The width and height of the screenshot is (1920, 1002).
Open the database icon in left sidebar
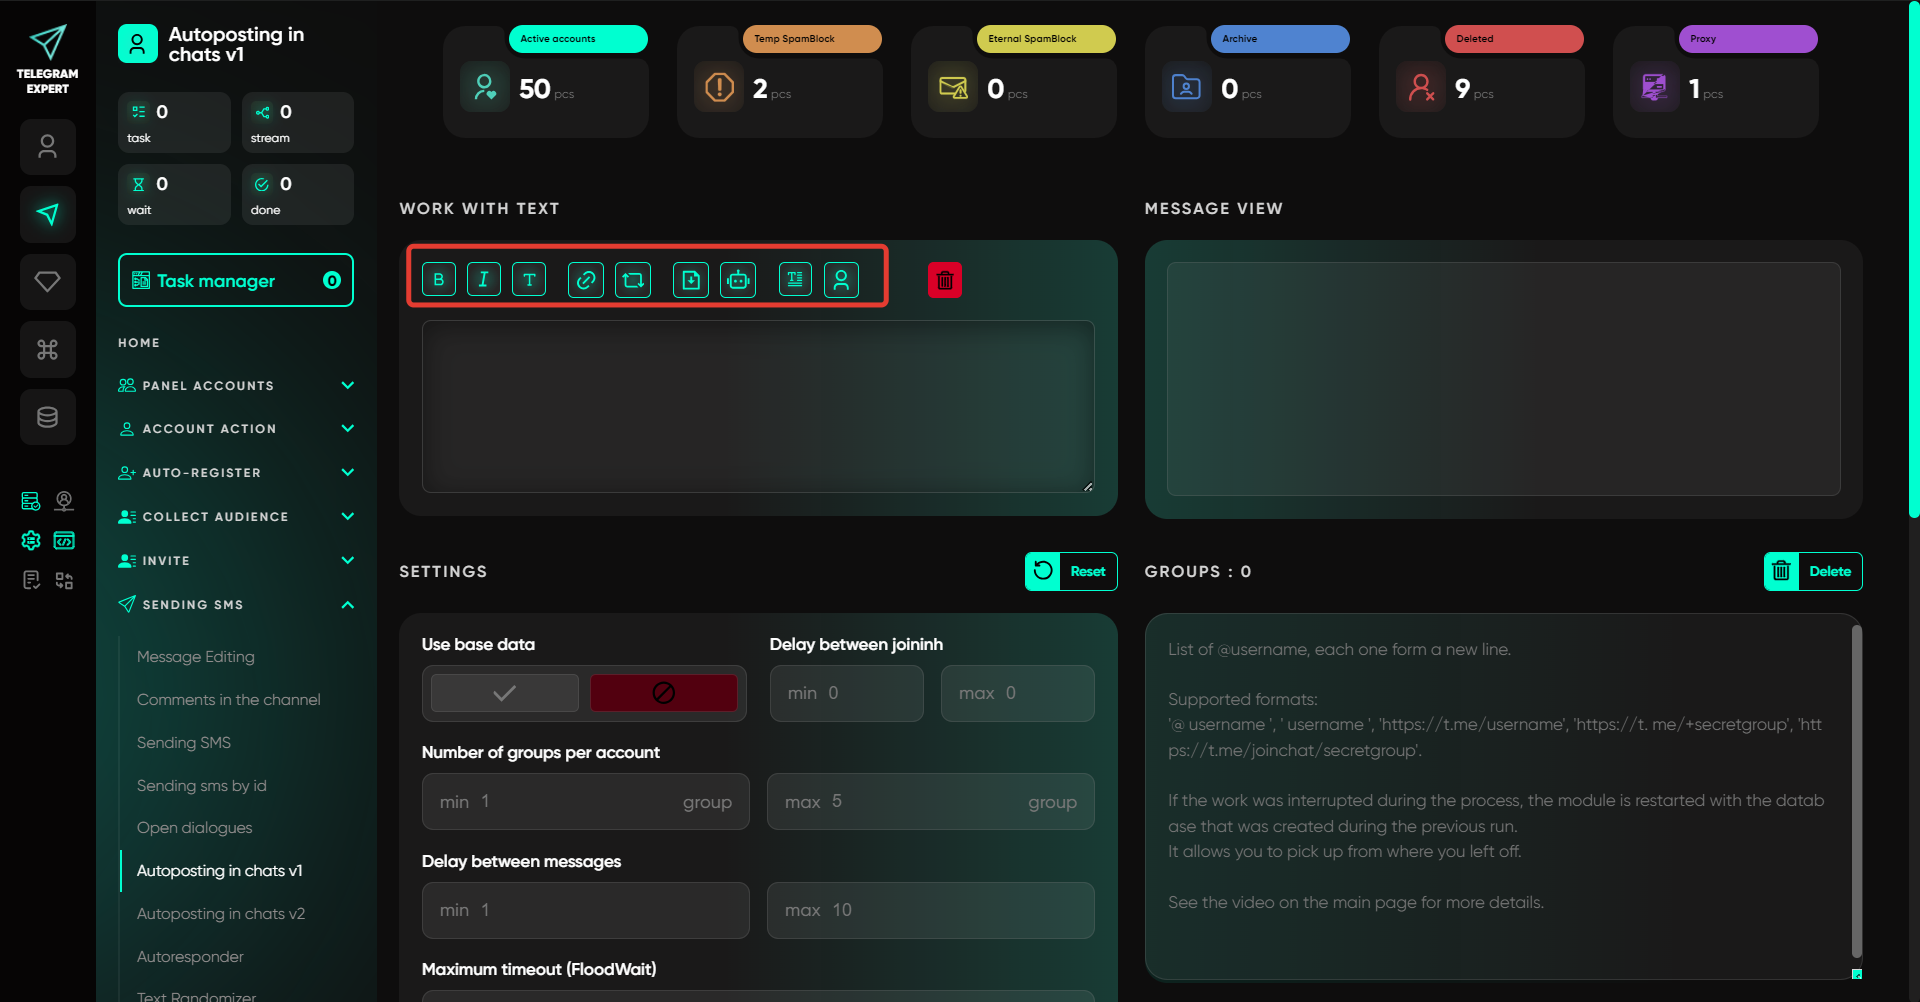tap(47, 417)
